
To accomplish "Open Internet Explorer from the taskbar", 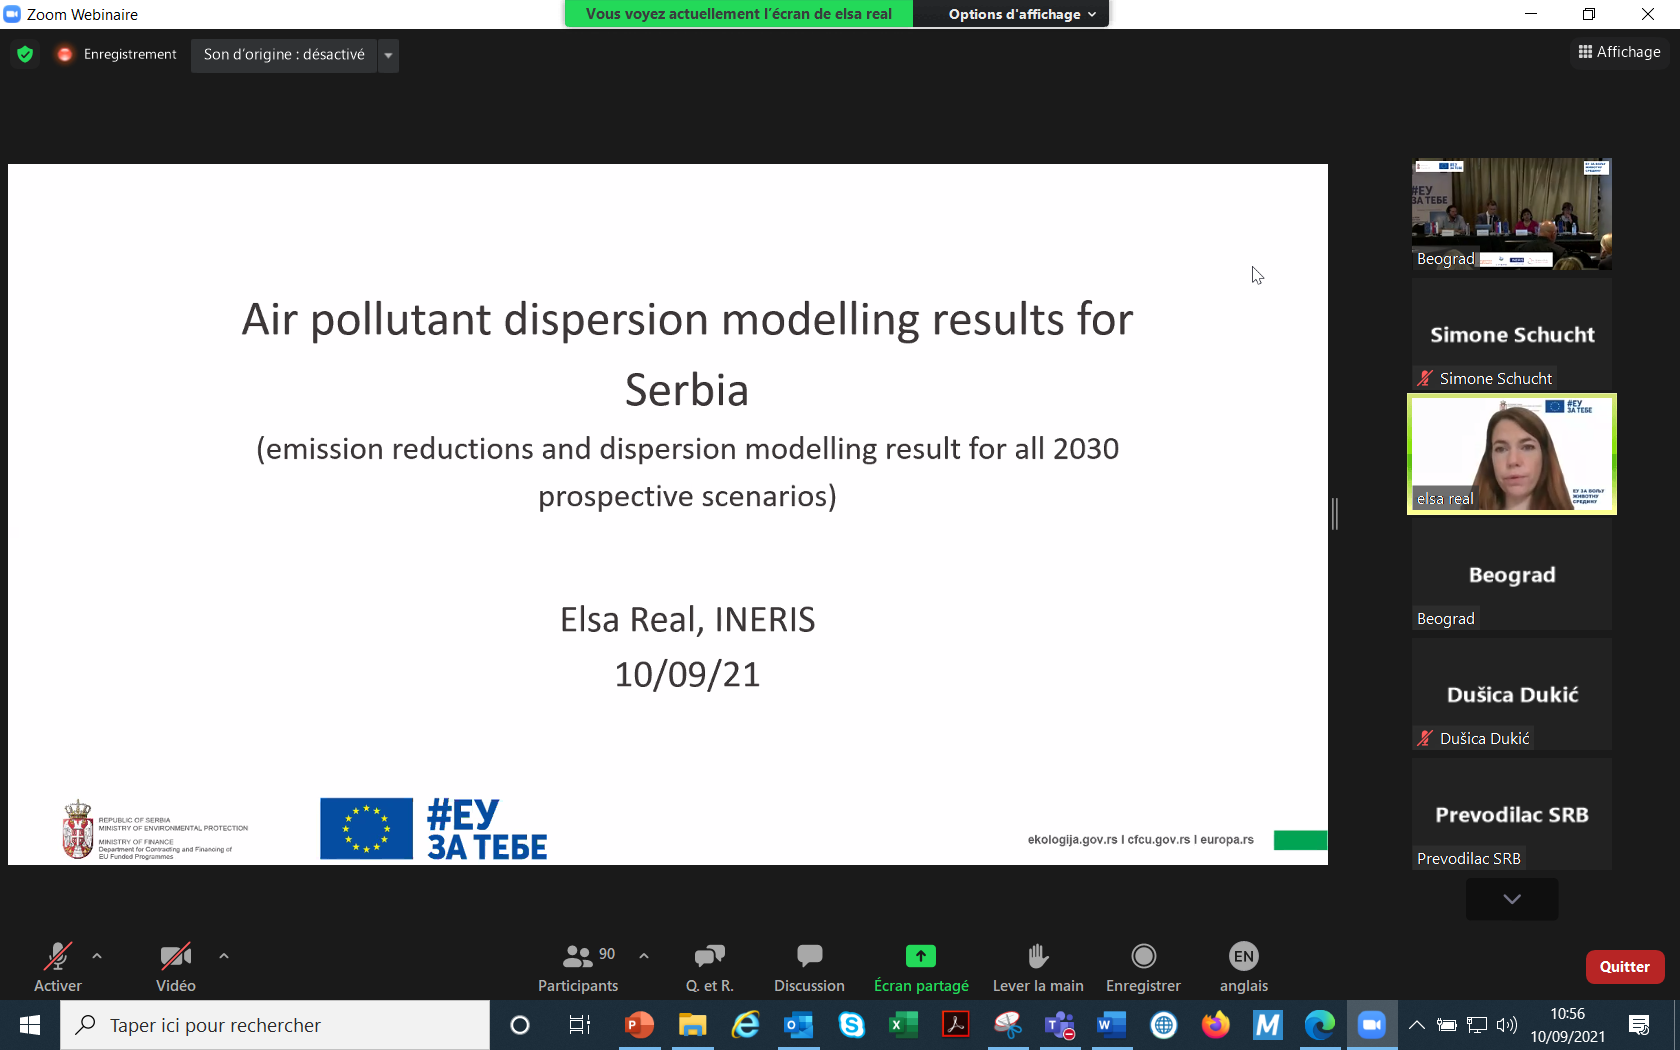I will point(746,1025).
